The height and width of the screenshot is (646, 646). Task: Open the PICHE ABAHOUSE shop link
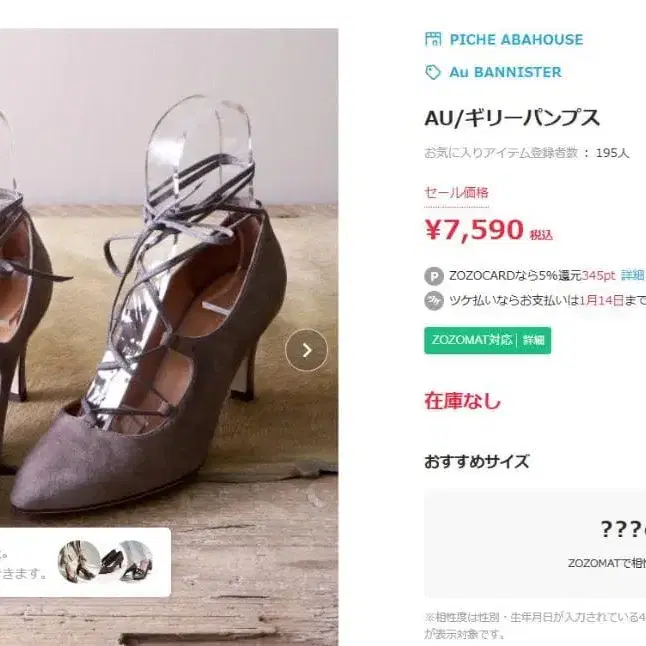point(516,40)
